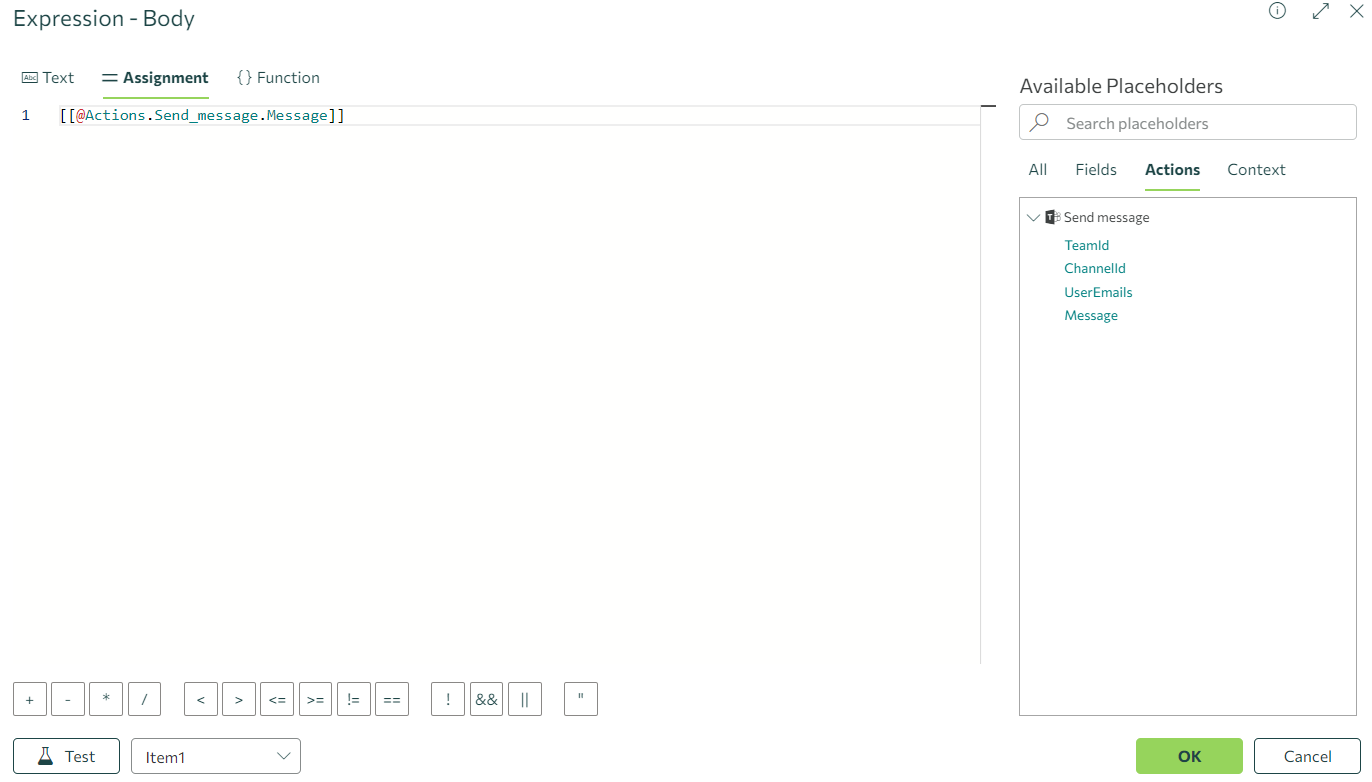Click the Teams icon next to Send message
The height and width of the screenshot is (782, 1372).
click(x=1052, y=217)
